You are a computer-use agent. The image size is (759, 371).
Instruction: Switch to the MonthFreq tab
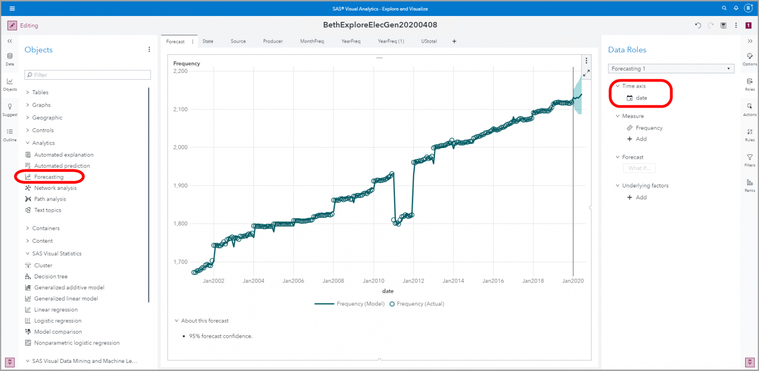(312, 42)
